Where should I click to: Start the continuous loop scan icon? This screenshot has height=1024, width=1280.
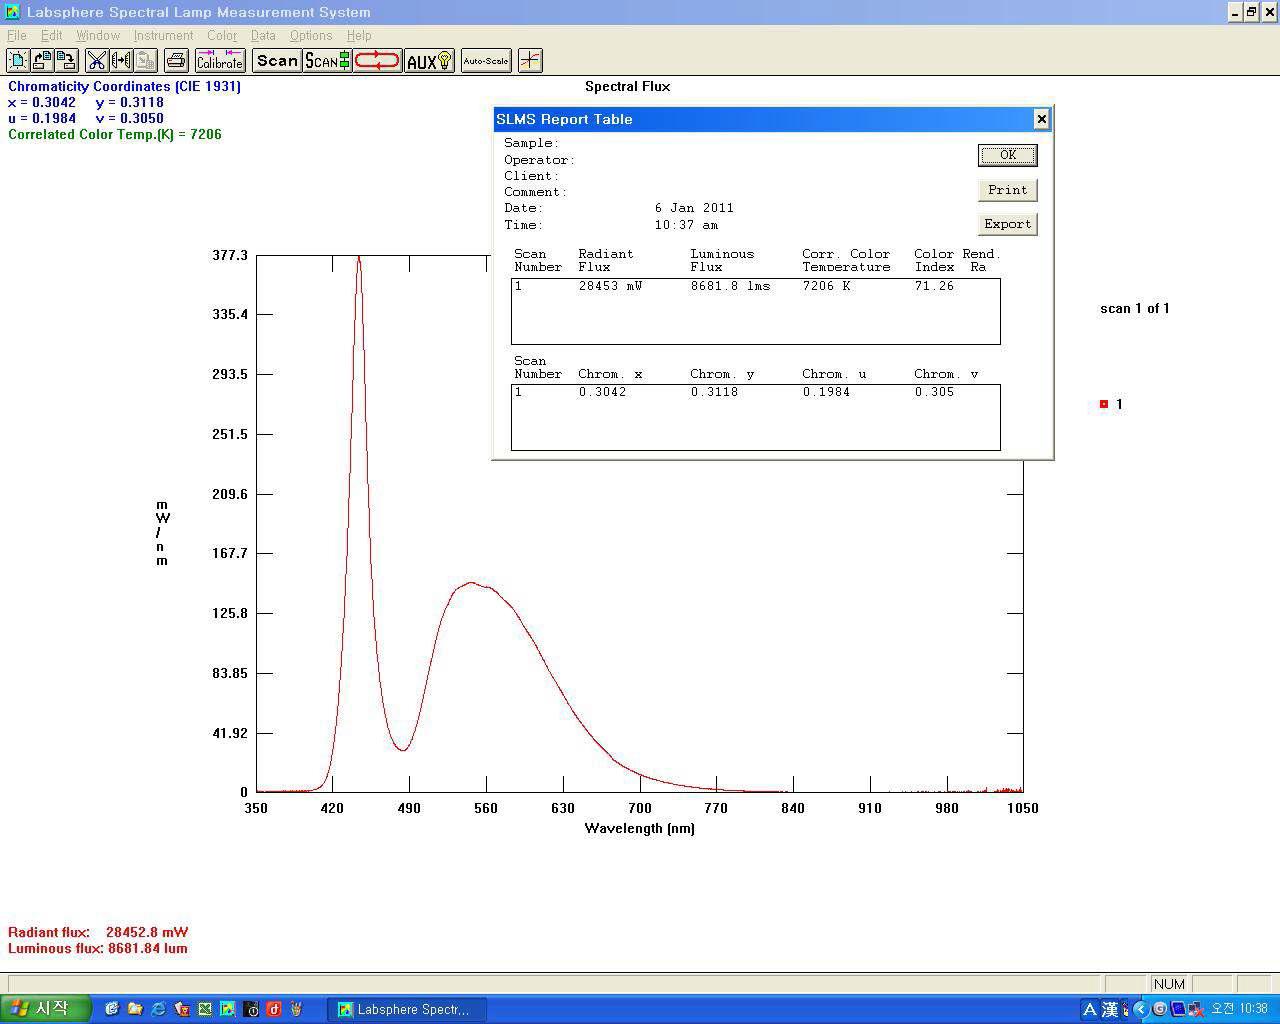[x=377, y=61]
